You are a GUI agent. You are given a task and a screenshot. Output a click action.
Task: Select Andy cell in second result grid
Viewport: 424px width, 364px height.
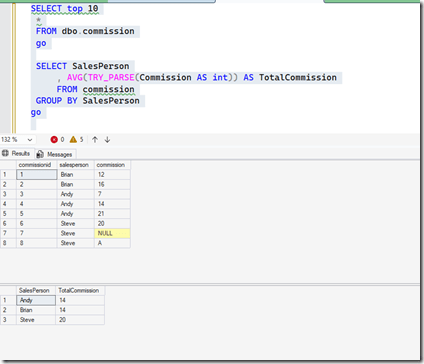[x=36, y=300]
